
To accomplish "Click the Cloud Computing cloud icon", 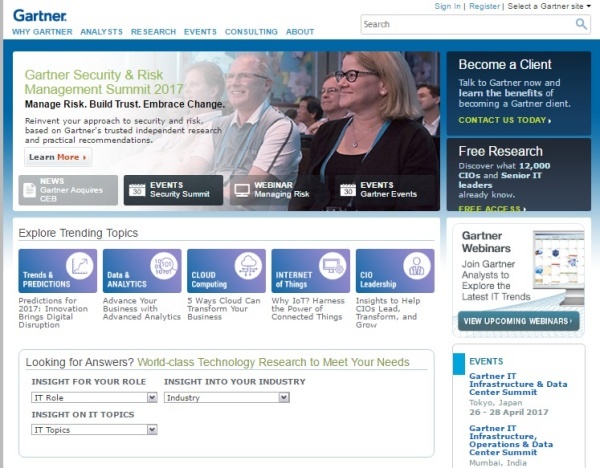I will point(248,266).
